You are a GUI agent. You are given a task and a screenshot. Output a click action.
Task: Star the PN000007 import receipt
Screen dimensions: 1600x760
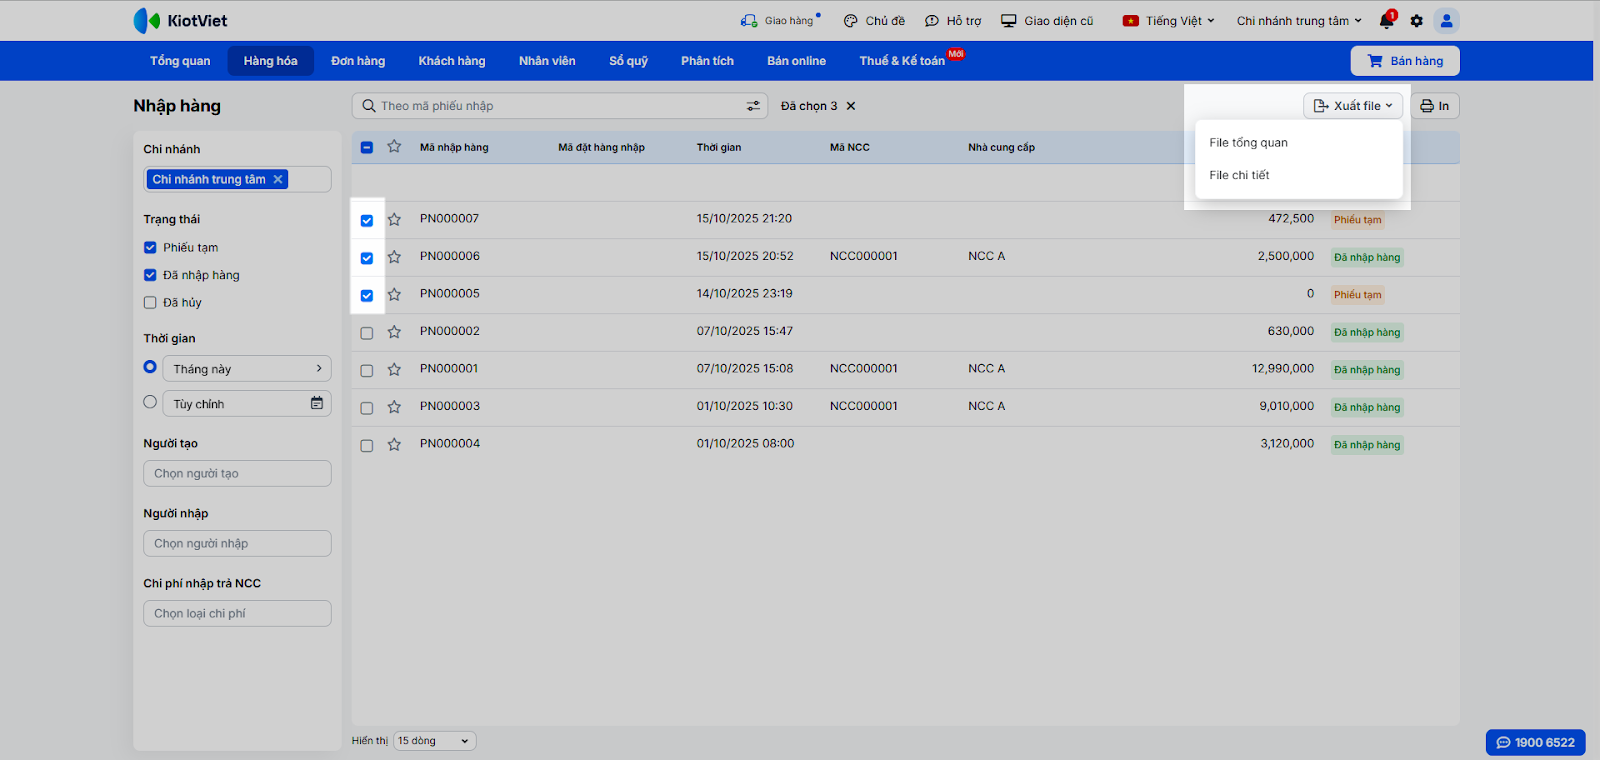[x=394, y=220]
